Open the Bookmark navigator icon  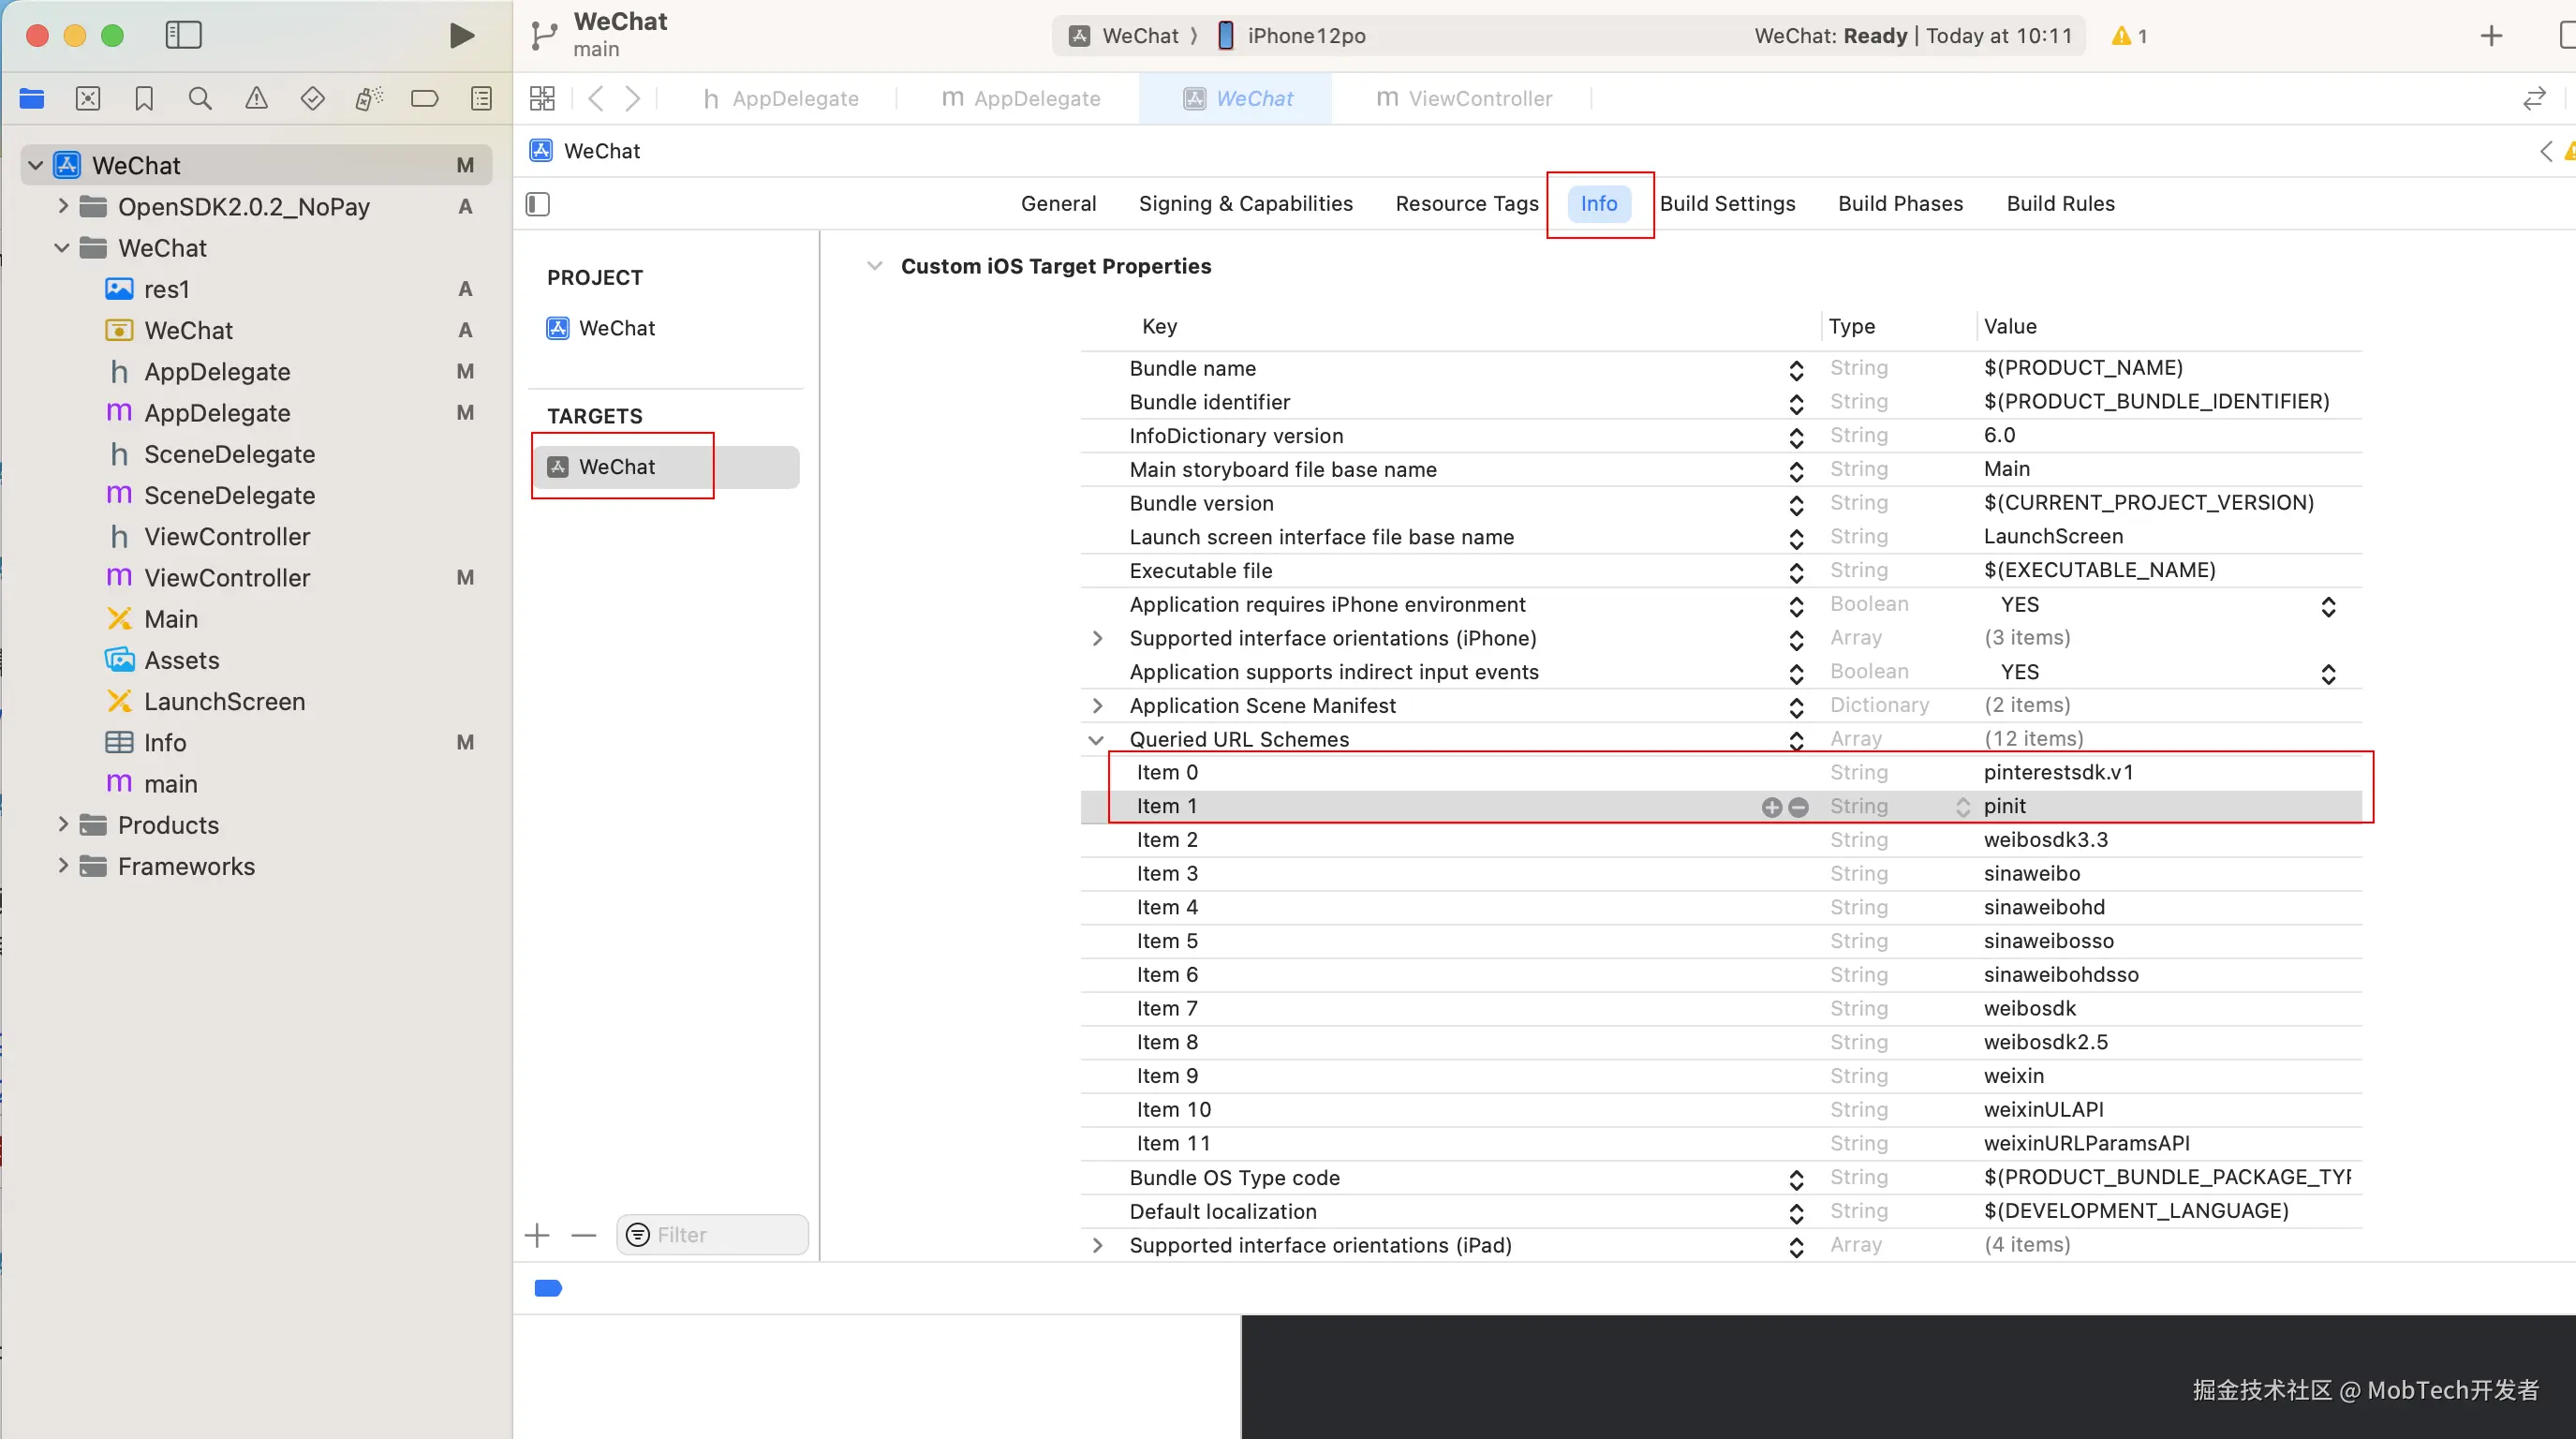[144, 98]
